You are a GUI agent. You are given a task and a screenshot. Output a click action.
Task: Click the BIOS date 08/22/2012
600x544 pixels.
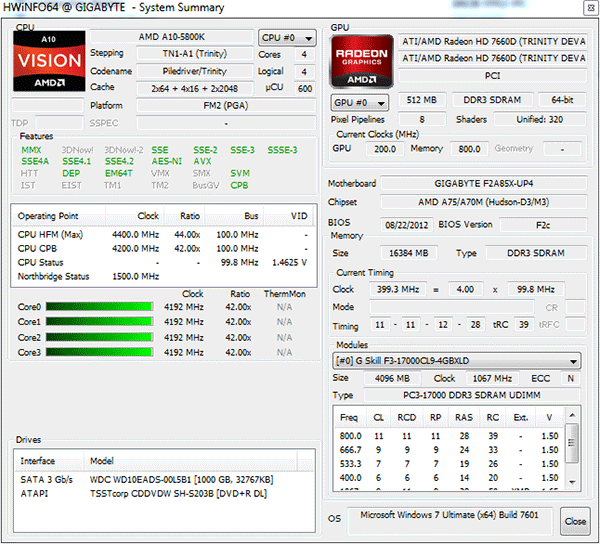(406, 225)
